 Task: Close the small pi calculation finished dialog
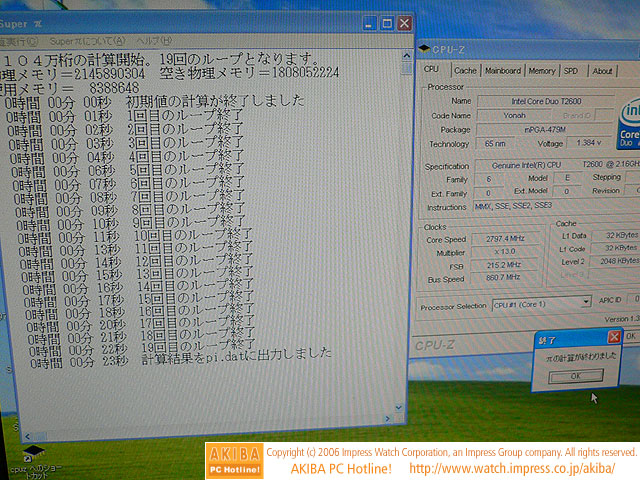click(614, 337)
